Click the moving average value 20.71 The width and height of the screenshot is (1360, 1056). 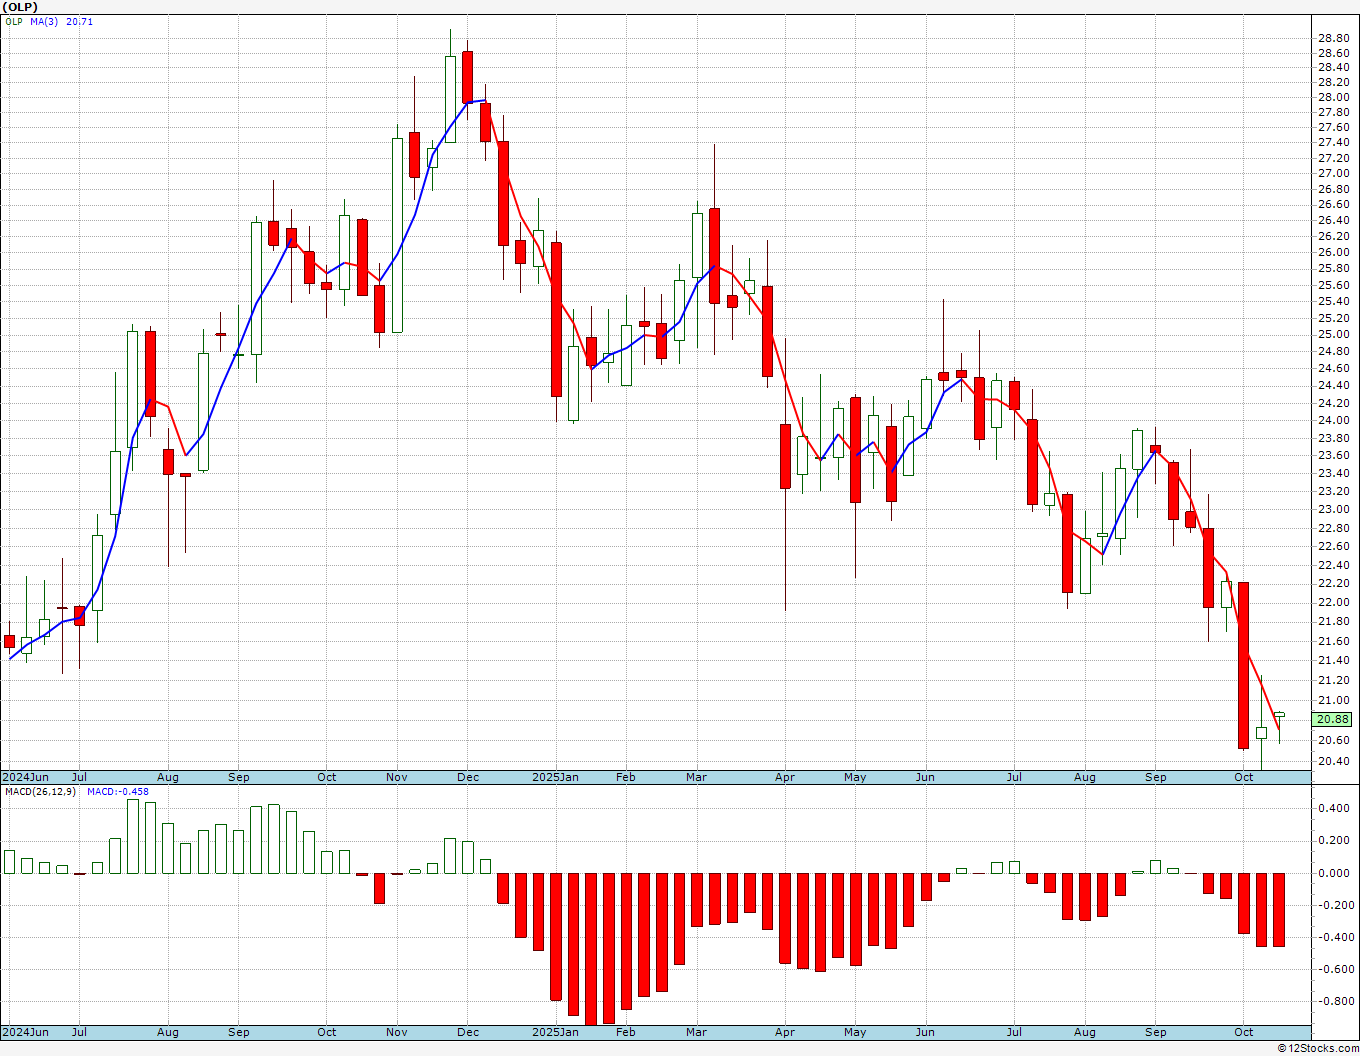click(x=79, y=21)
